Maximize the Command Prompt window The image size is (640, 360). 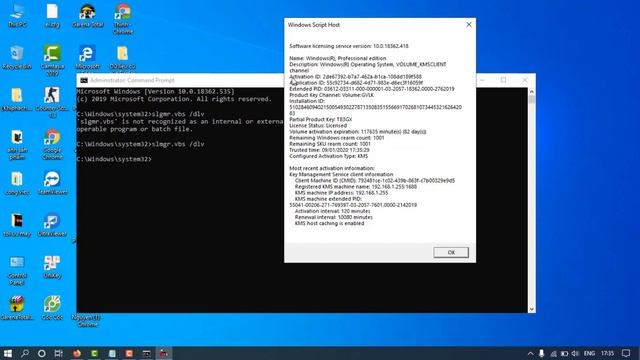click(503, 80)
